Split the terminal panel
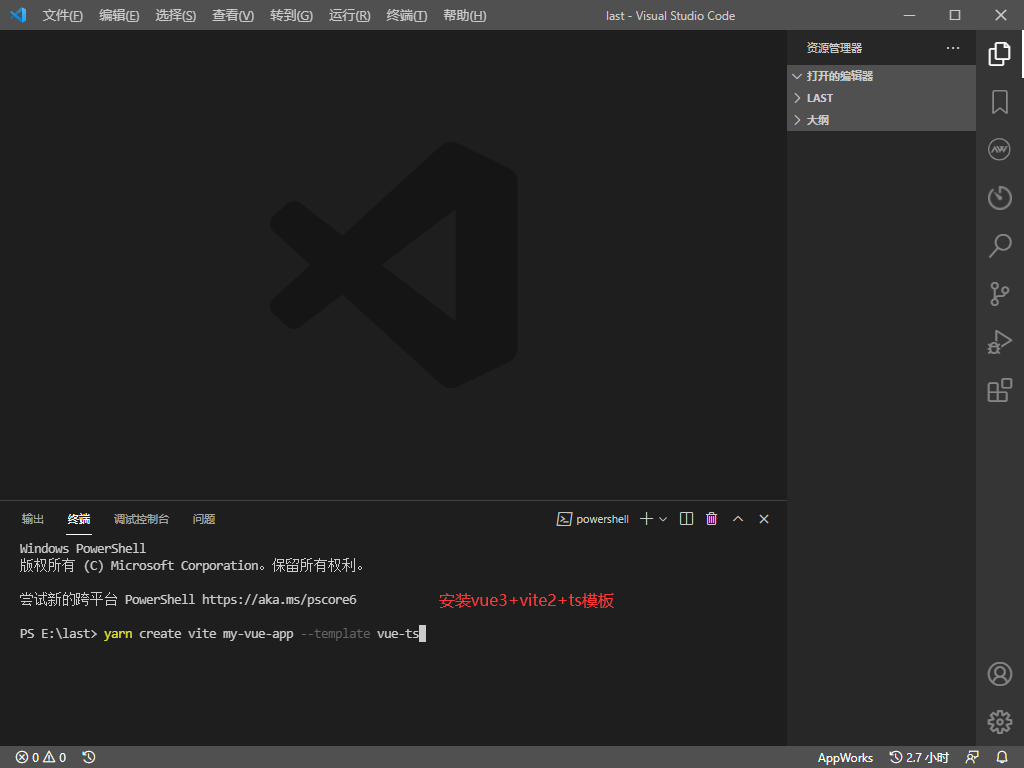Viewport: 1024px width, 768px height. [686, 519]
